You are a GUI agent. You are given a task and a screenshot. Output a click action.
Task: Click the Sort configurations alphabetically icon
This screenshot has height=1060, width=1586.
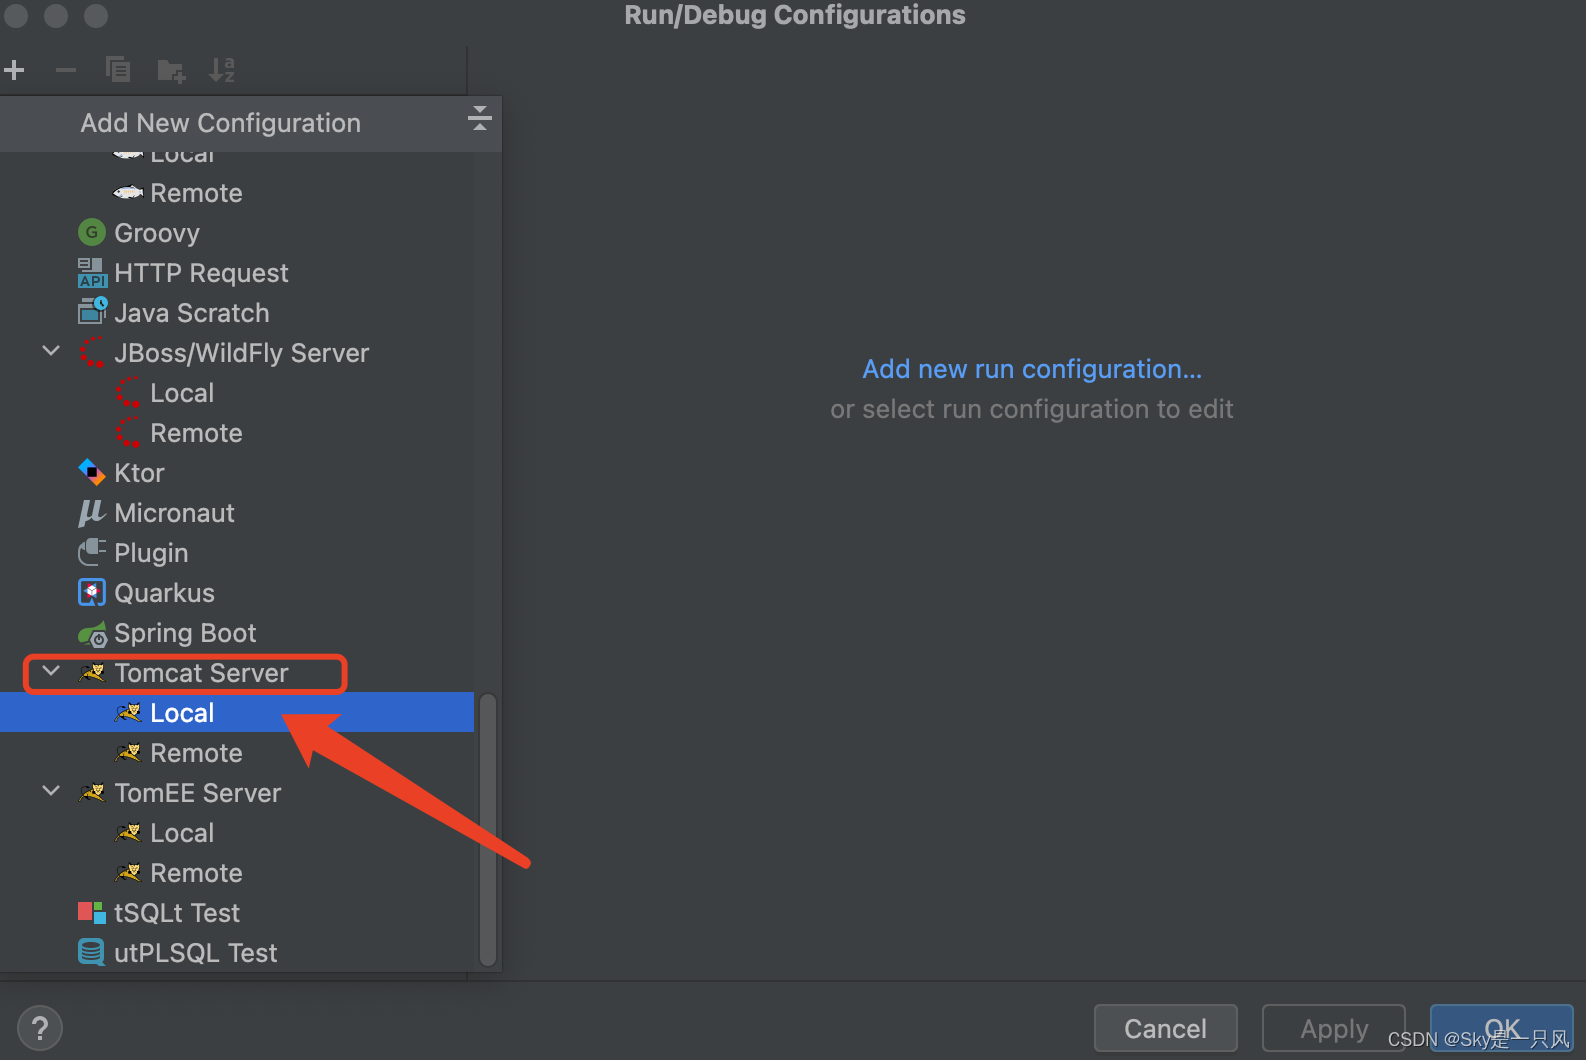(x=222, y=70)
